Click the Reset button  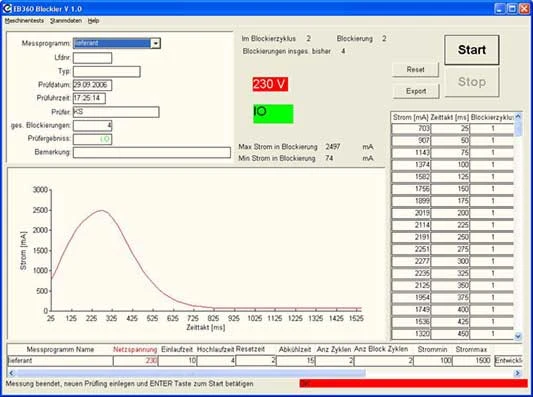[415, 70]
